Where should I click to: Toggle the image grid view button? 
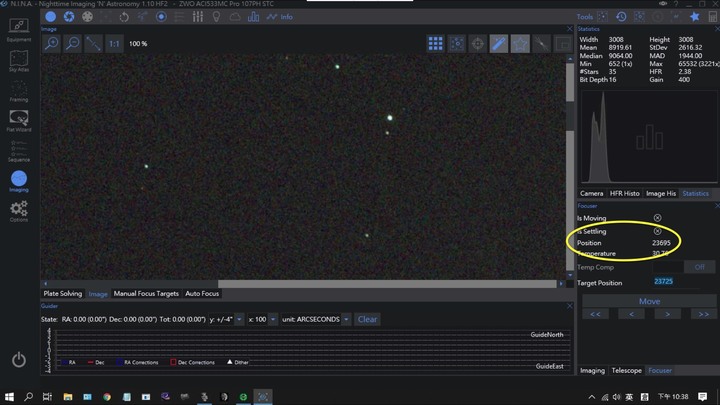coord(436,43)
